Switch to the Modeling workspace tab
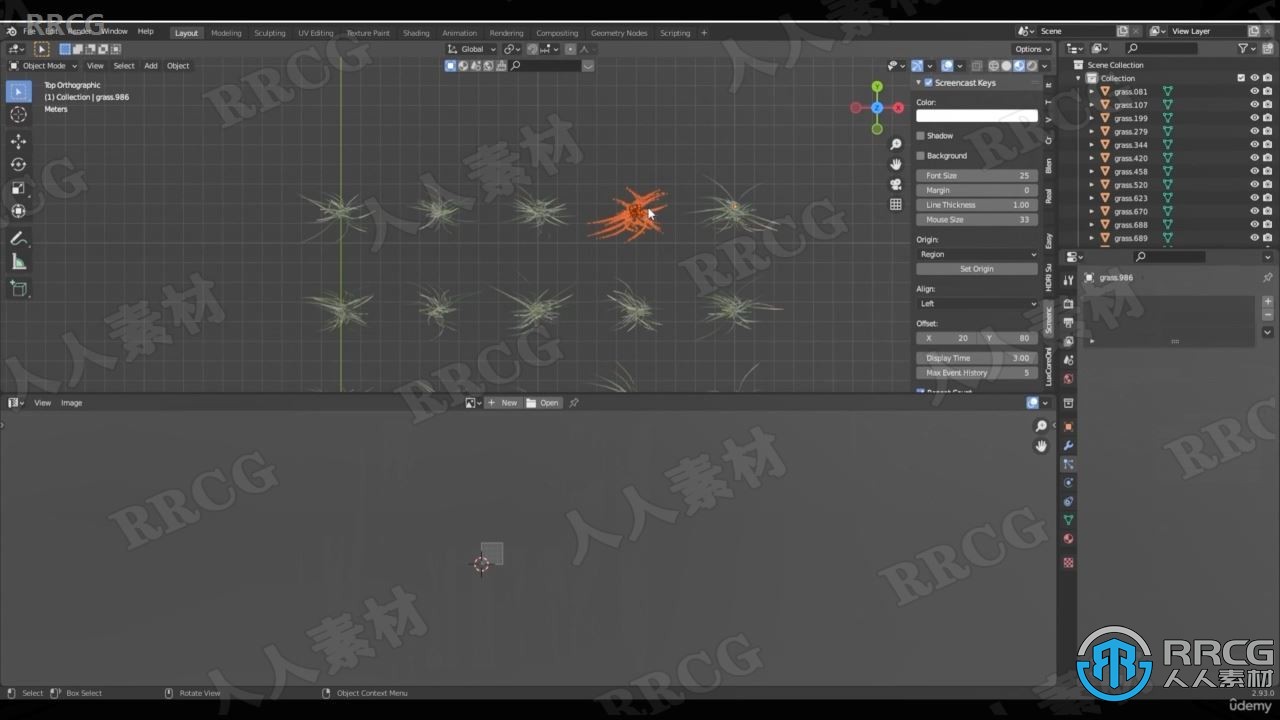1280x720 pixels. 226,33
